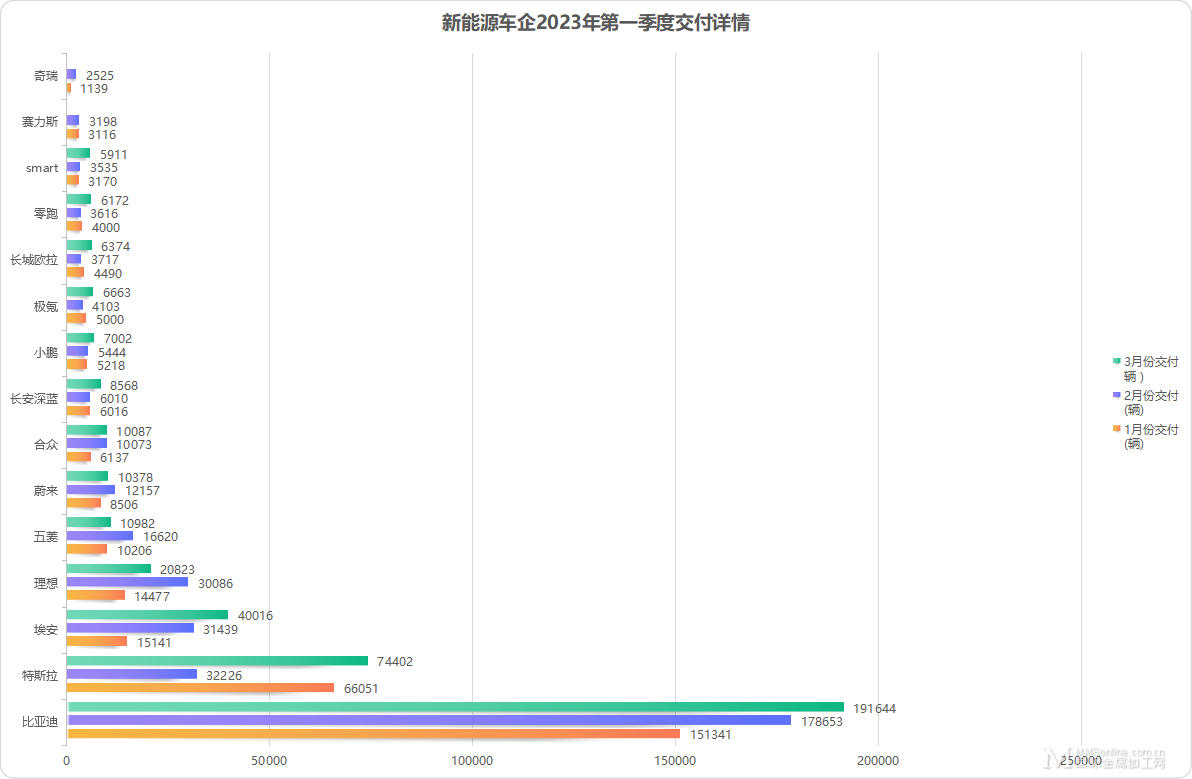This screenshot has width=1192, height=779.
Task: Click data label 7002
Action: (x=118, y=339)
